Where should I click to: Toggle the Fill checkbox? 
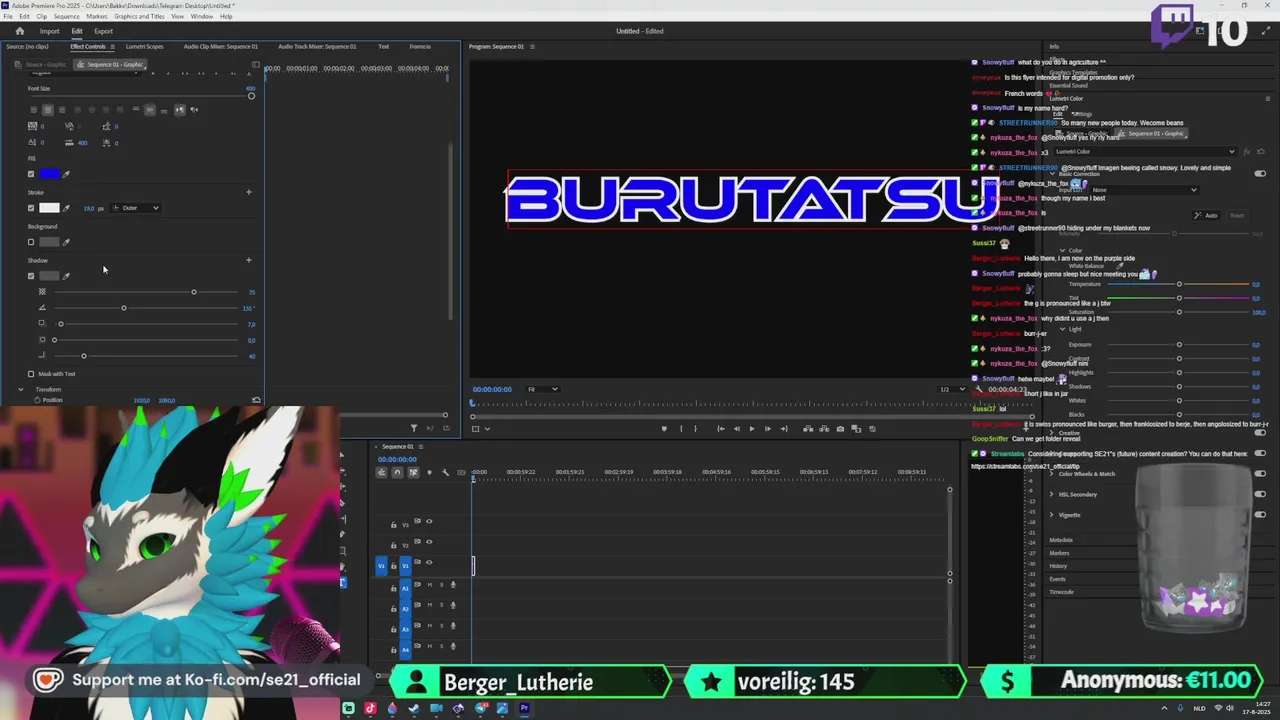click(31, 174)
